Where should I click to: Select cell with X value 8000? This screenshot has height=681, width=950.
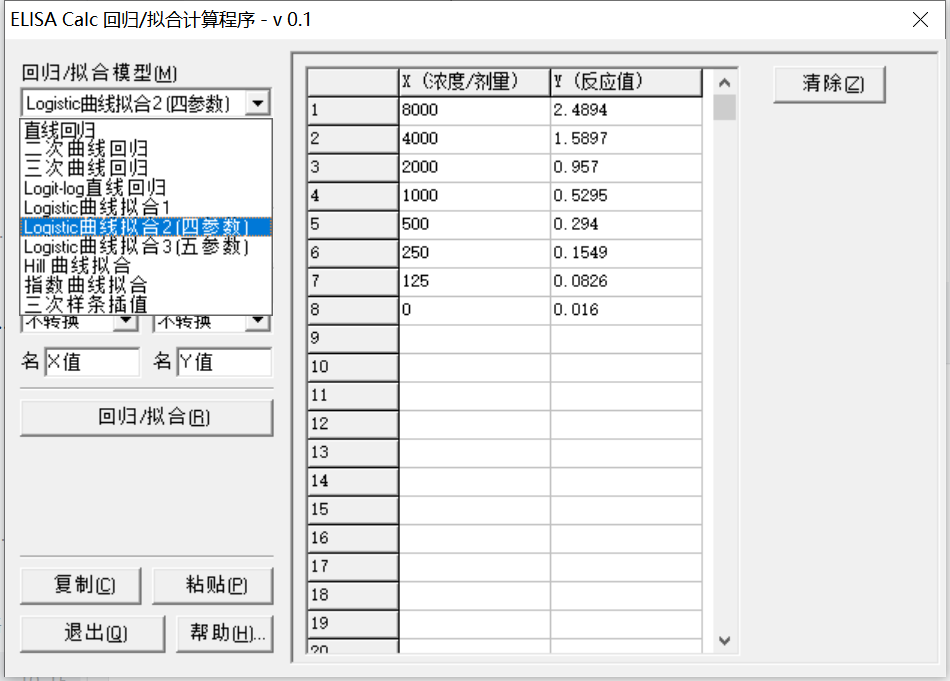coord(474,111)
